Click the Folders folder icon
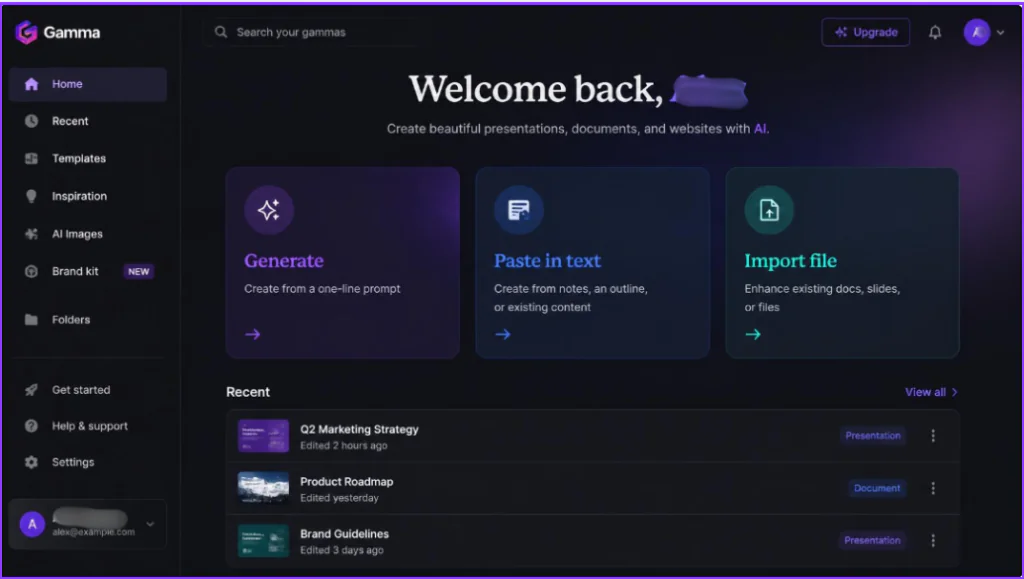Image resolution: width=1024 pixels, height=579 pixels. click(31, 320)
